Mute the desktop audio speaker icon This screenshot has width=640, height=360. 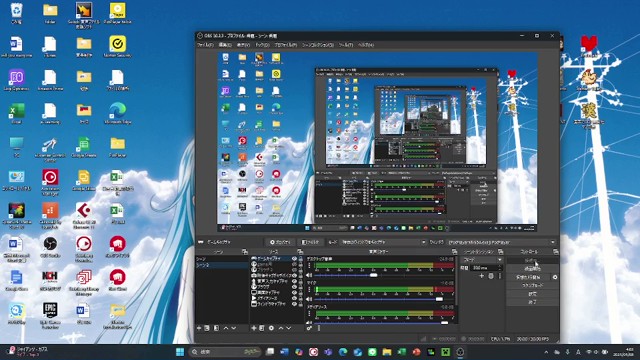(309, 275)
